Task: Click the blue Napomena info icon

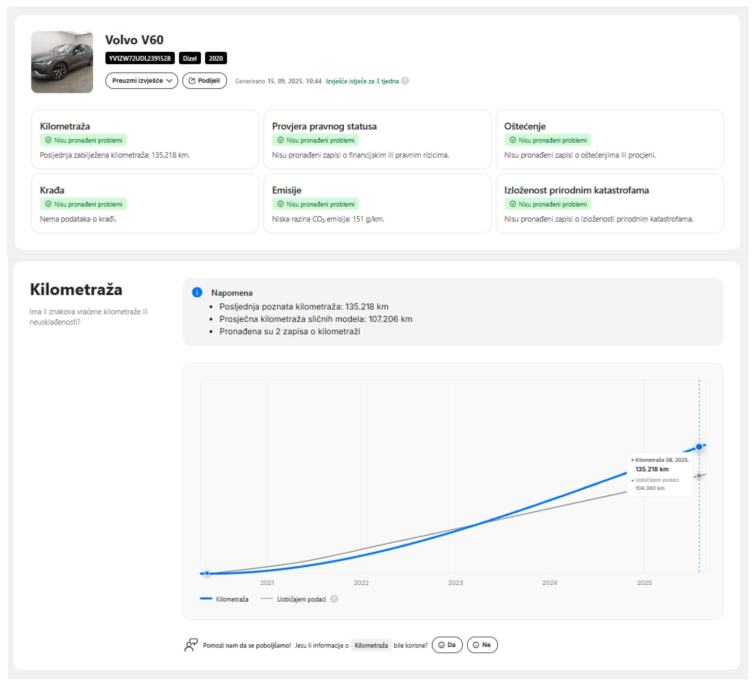Action: 196,292
